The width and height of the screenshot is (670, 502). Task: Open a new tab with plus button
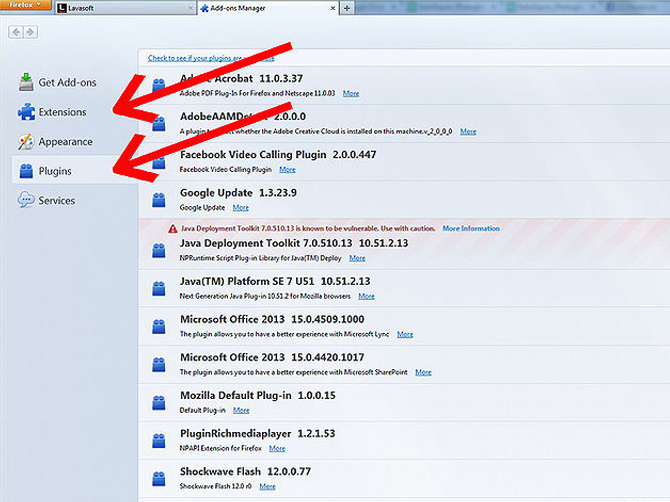coord(347,8)
